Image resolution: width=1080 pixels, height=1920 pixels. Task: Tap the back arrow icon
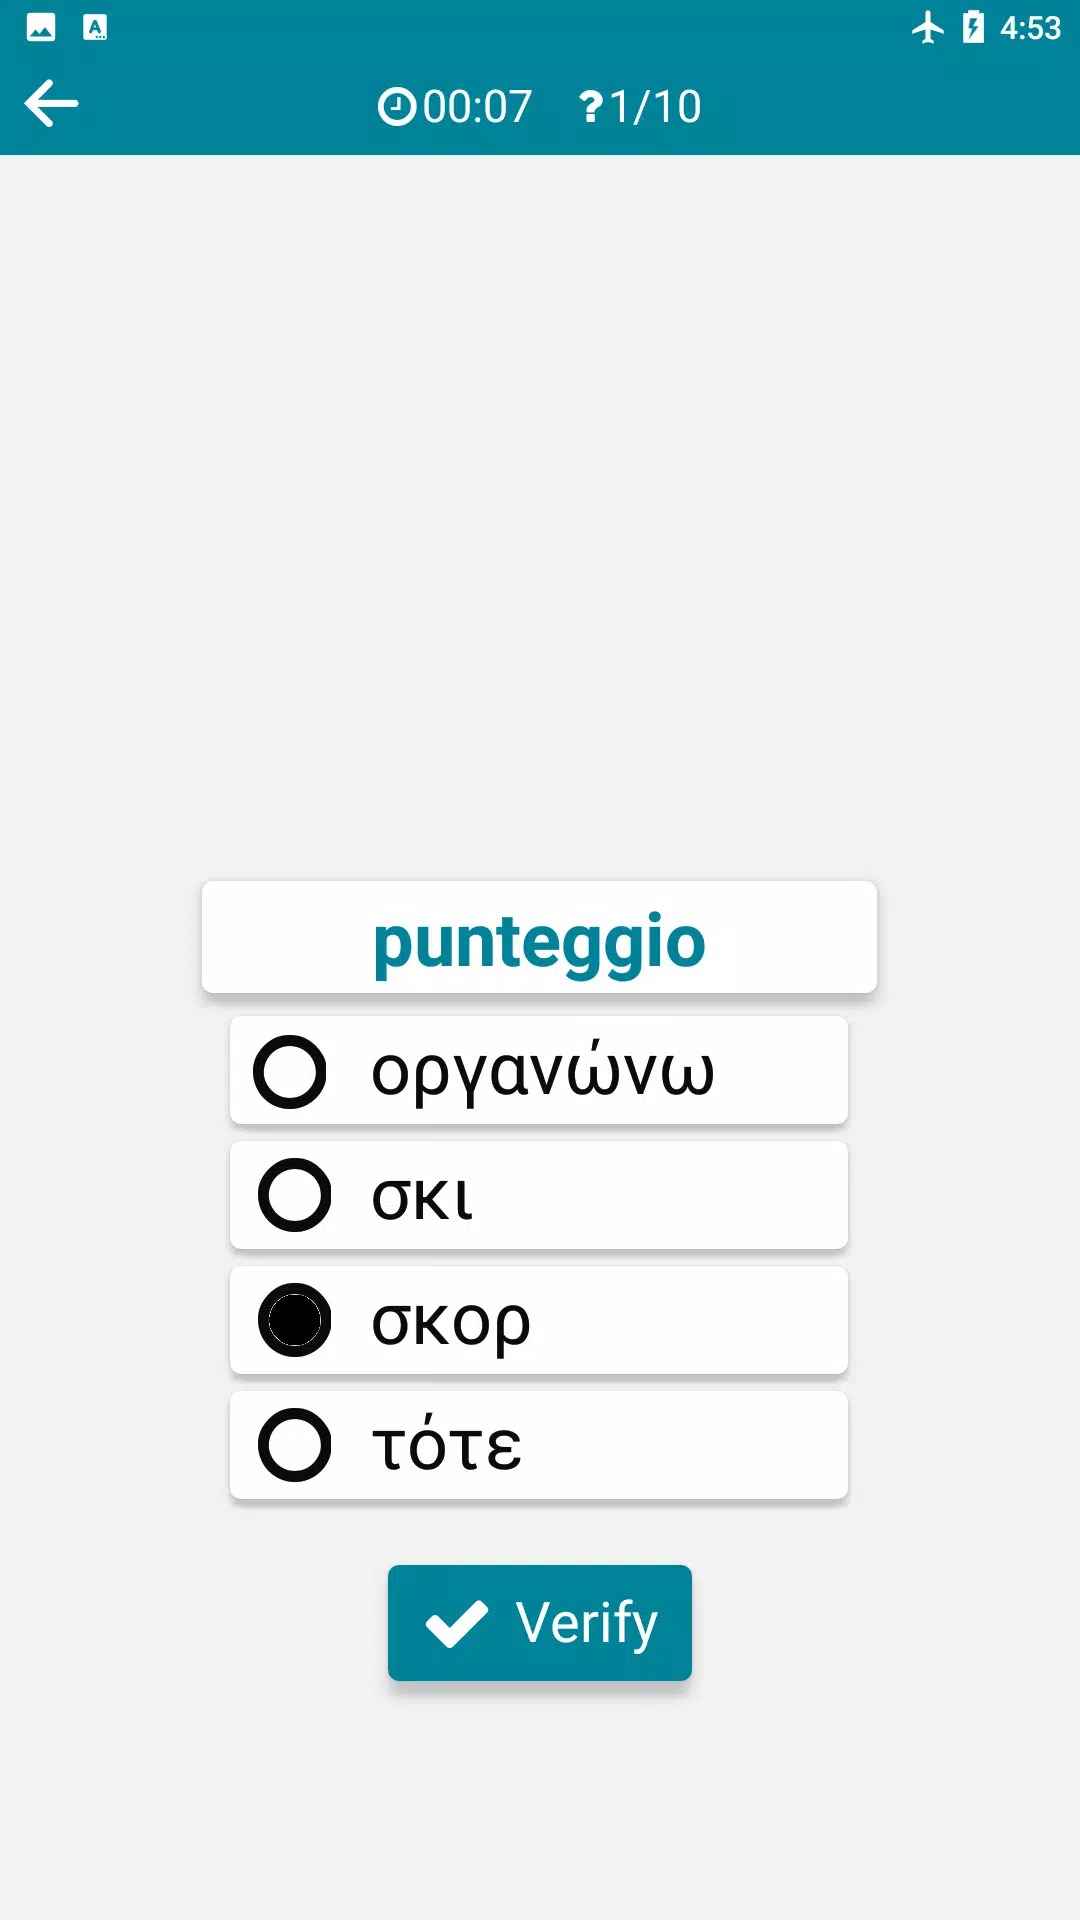pos(52,104)
